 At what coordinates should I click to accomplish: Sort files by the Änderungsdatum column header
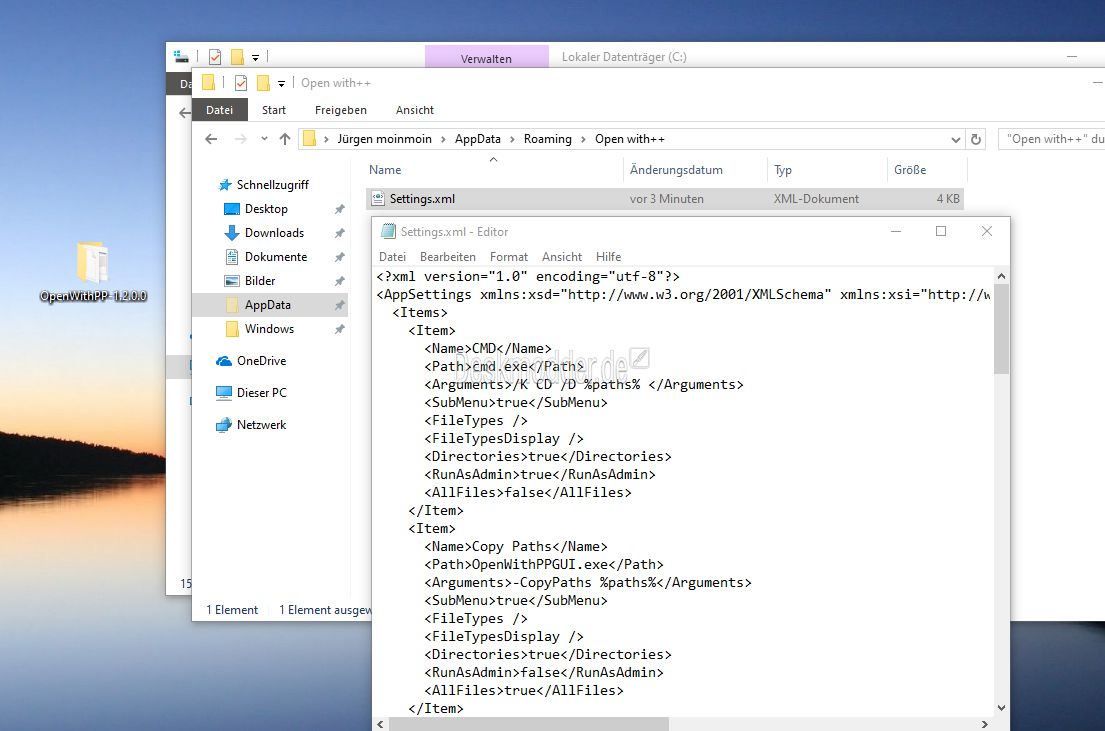(x=695, y=169)
